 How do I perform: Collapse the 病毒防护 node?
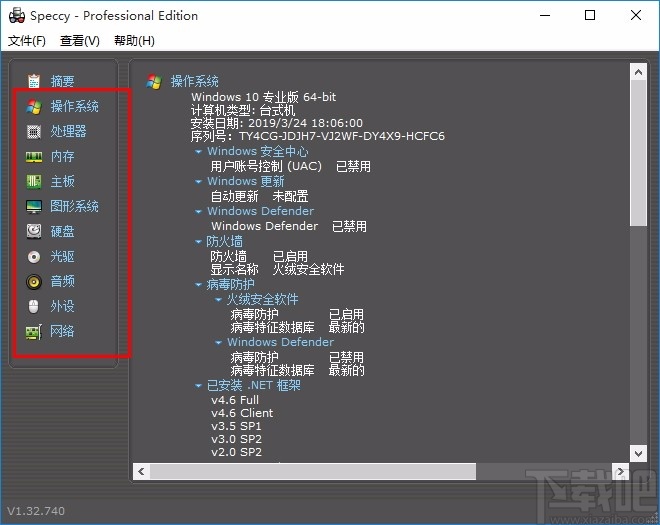198,285
